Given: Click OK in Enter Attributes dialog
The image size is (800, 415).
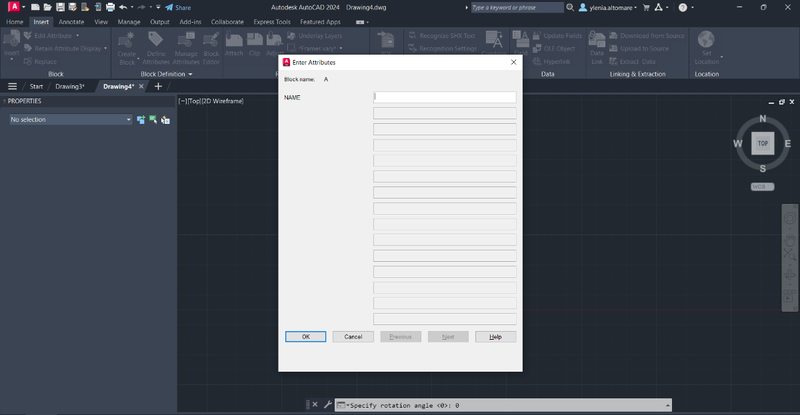Looking at the screenshot, I should [305, 336].
